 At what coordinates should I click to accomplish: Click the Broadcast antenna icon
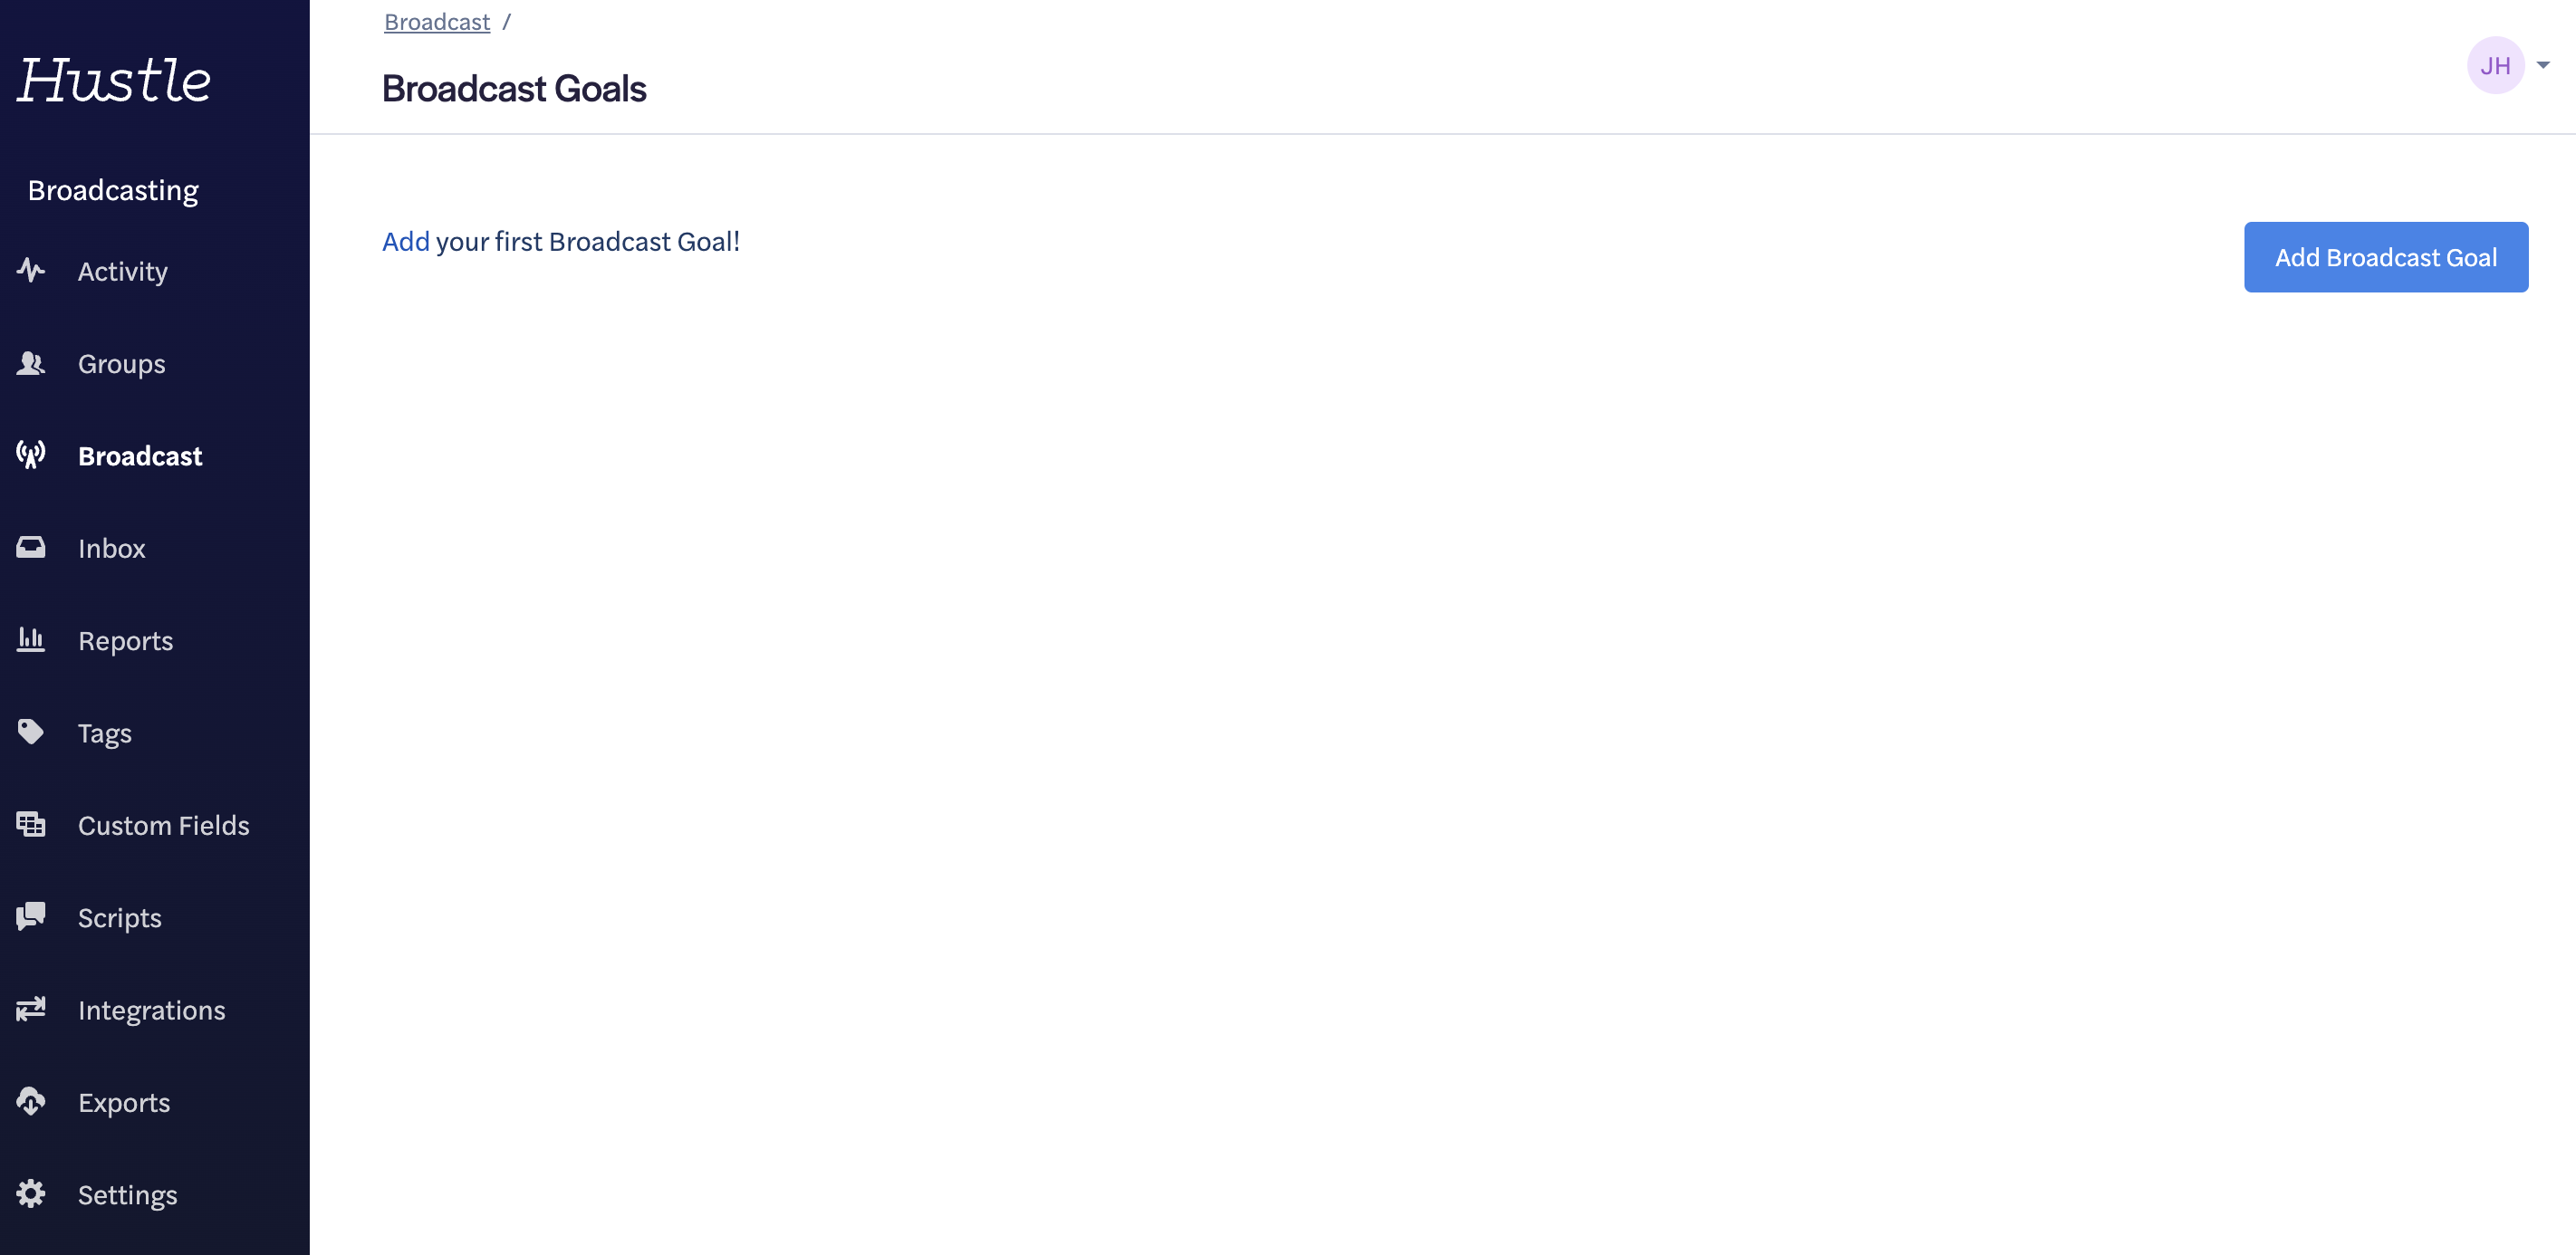(x=31, y=455)
